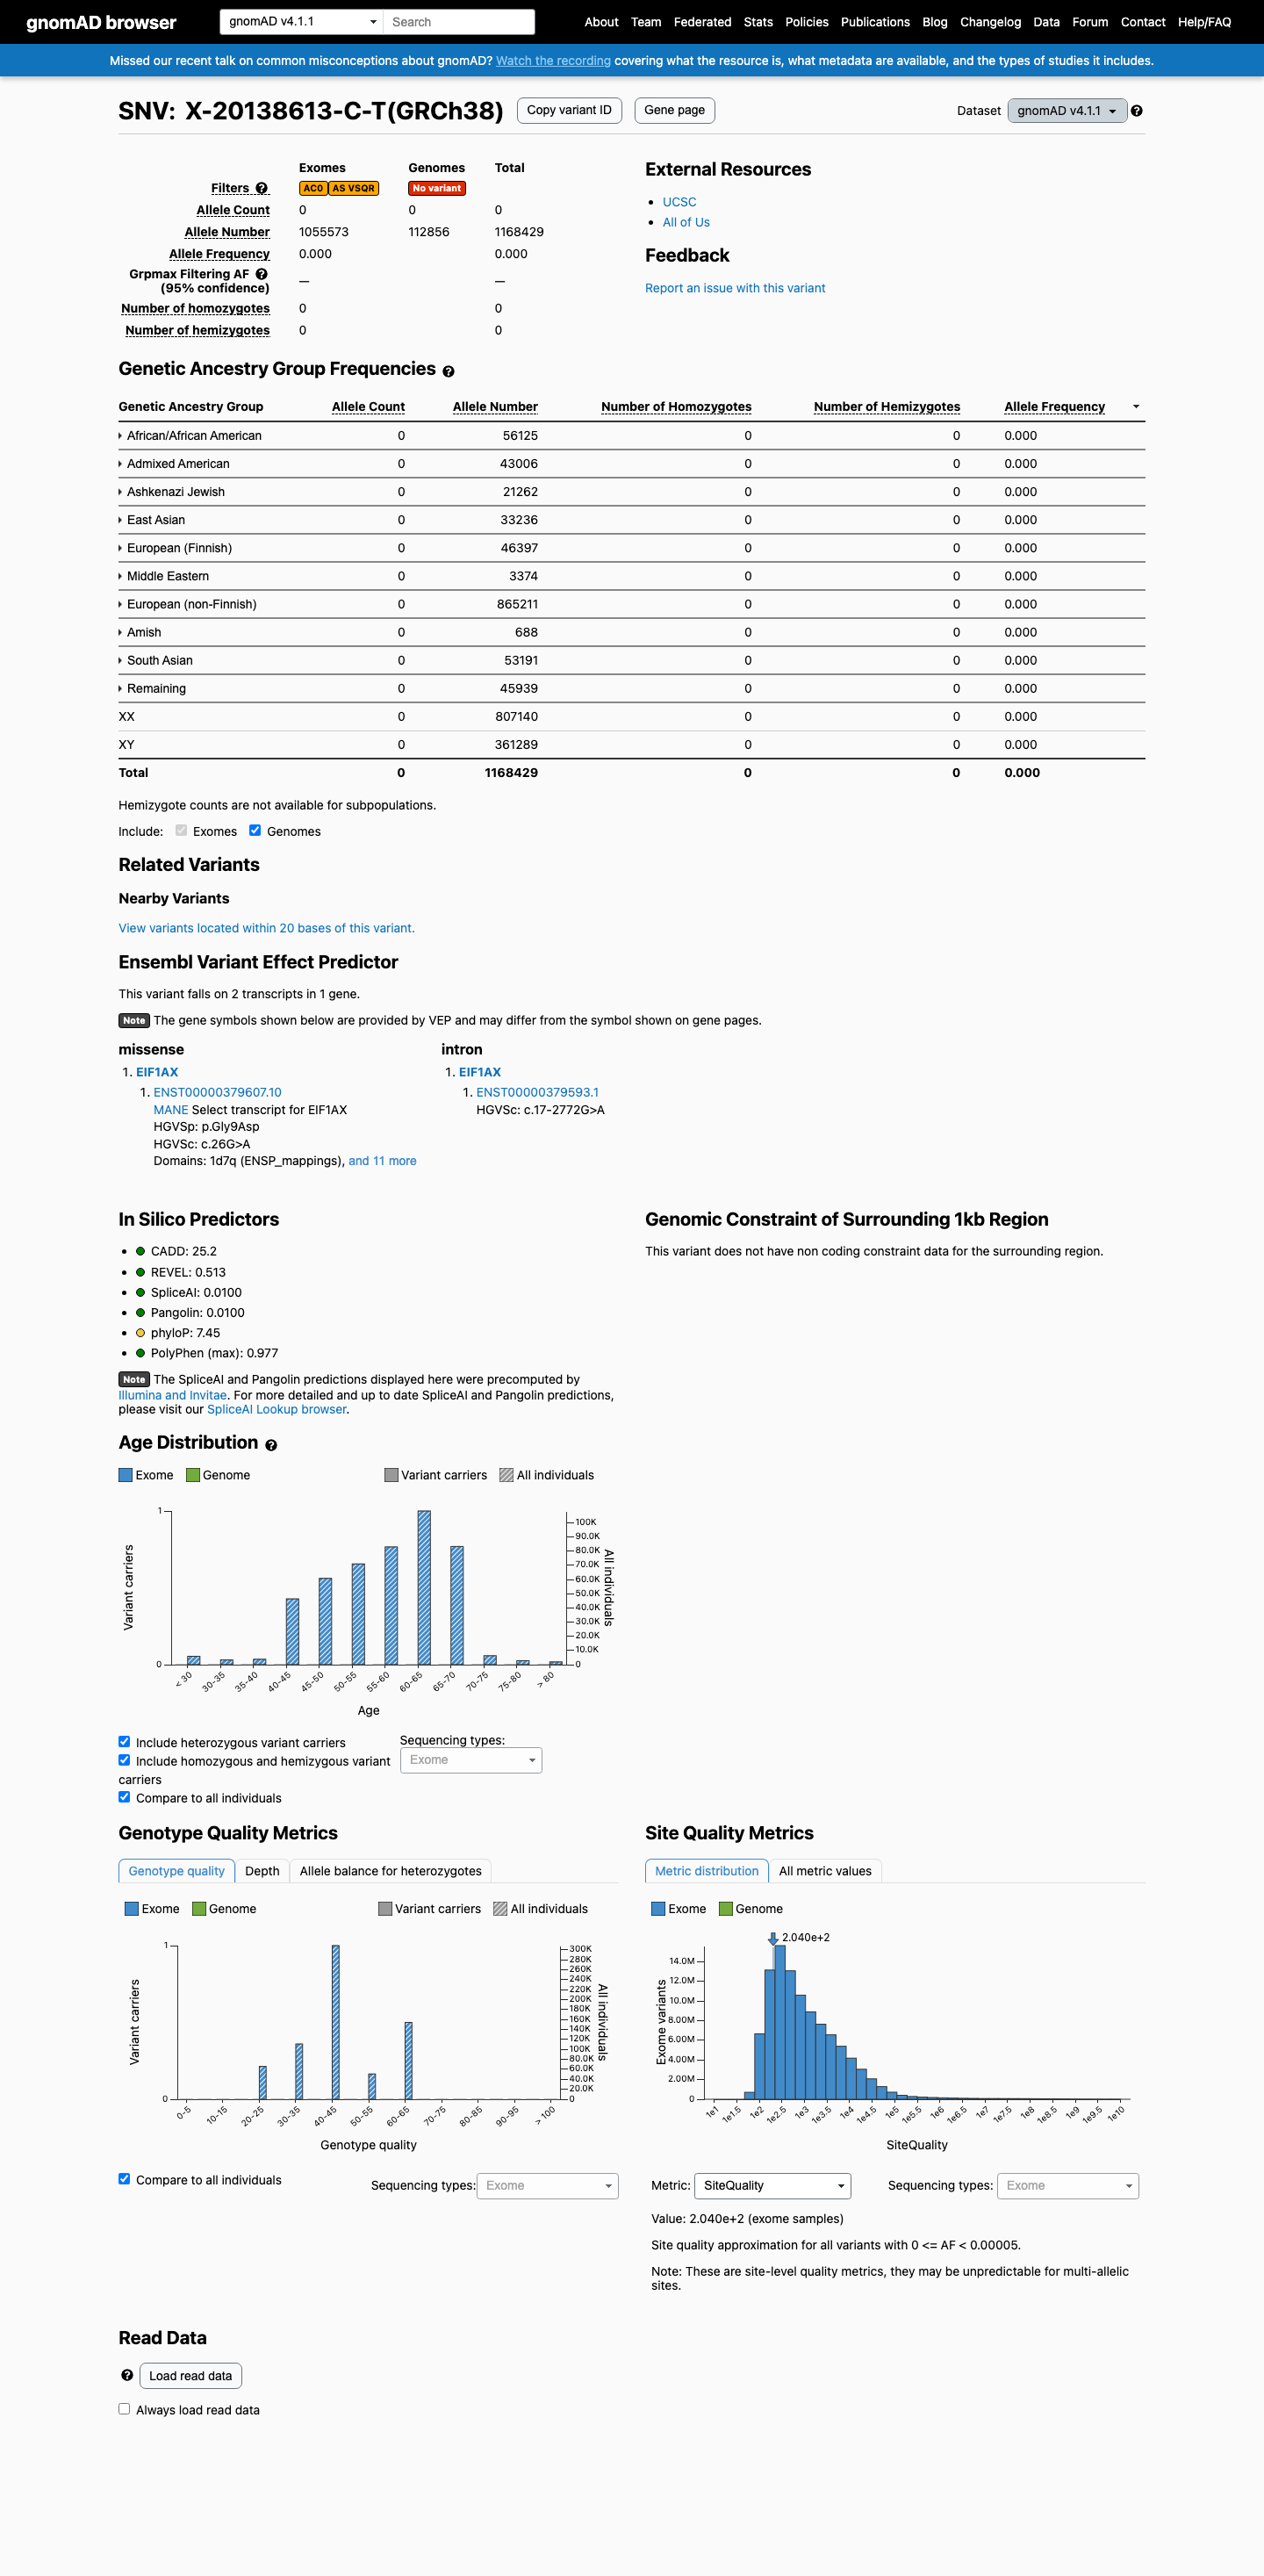1264x2576 pixels.
Task: Select the Genotype quality tab
Action: coord(176,1871)
